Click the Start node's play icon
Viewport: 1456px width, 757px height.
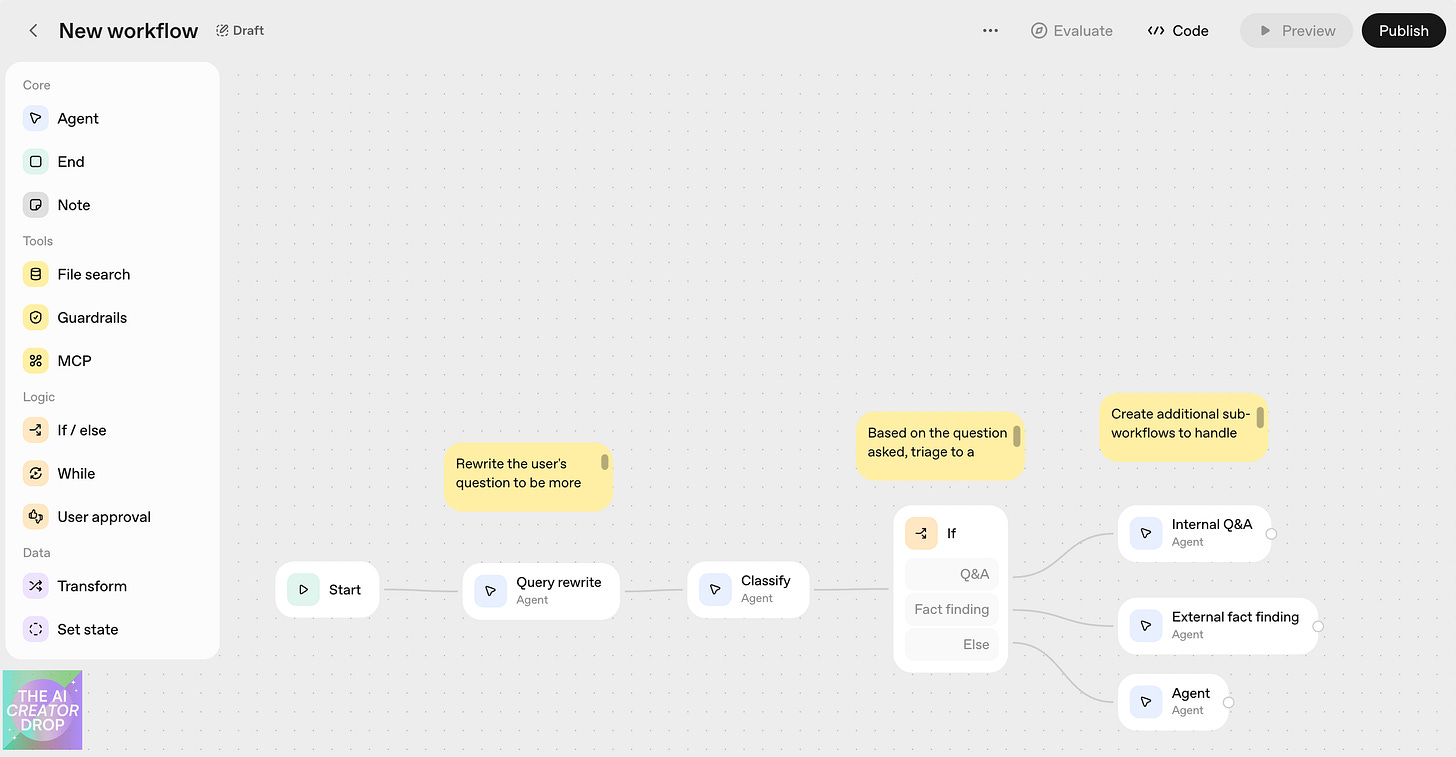click(x=303, y=590)
